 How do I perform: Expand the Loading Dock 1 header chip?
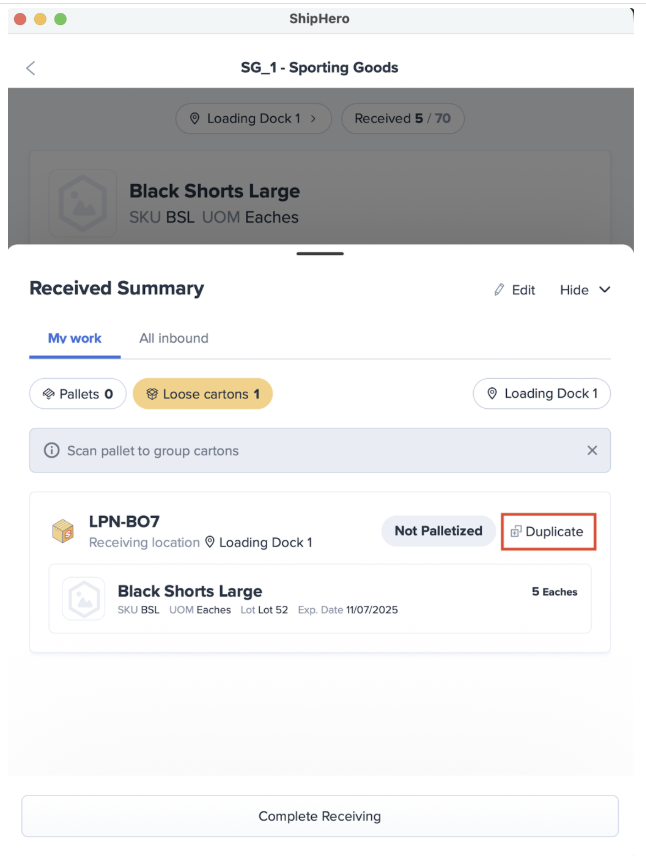point(253,118)
